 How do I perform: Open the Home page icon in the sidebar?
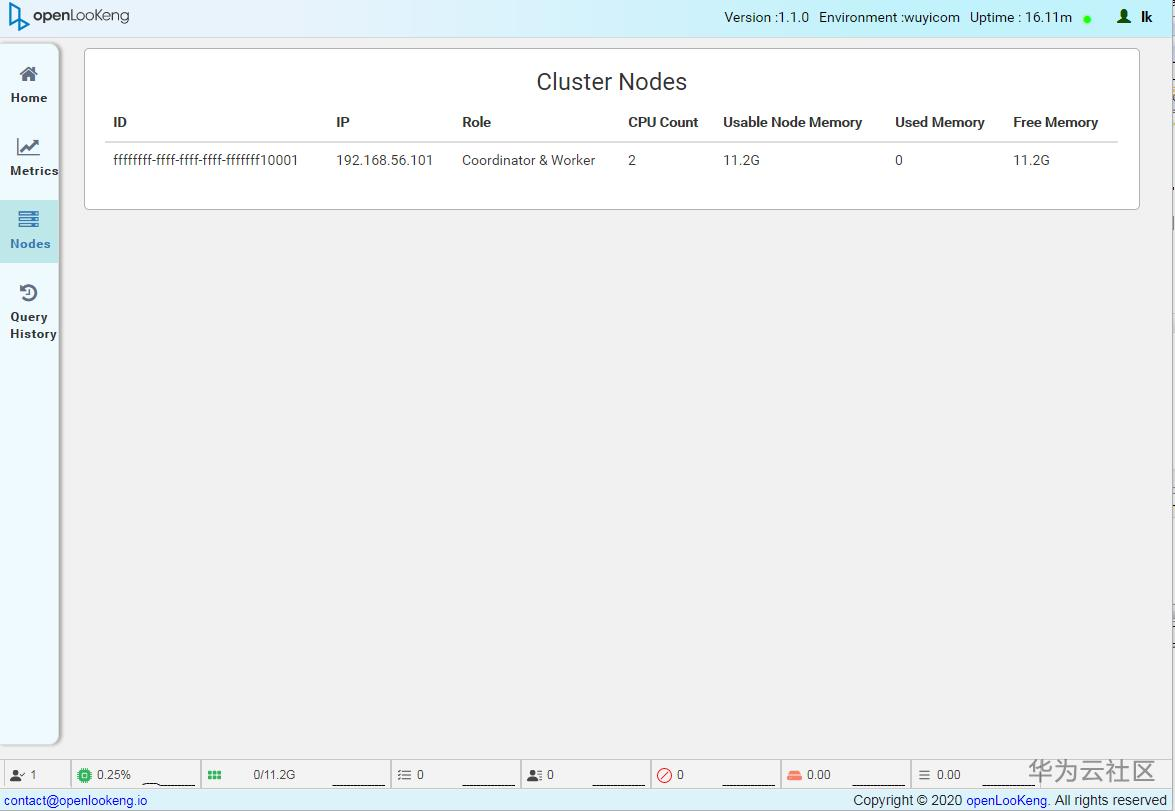pos(28,73)
